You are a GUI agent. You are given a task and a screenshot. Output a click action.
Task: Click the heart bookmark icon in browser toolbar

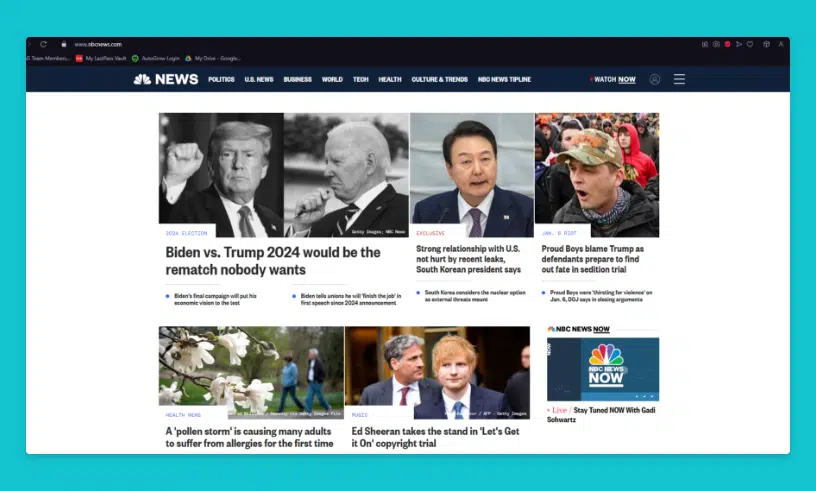pos(751,44)
